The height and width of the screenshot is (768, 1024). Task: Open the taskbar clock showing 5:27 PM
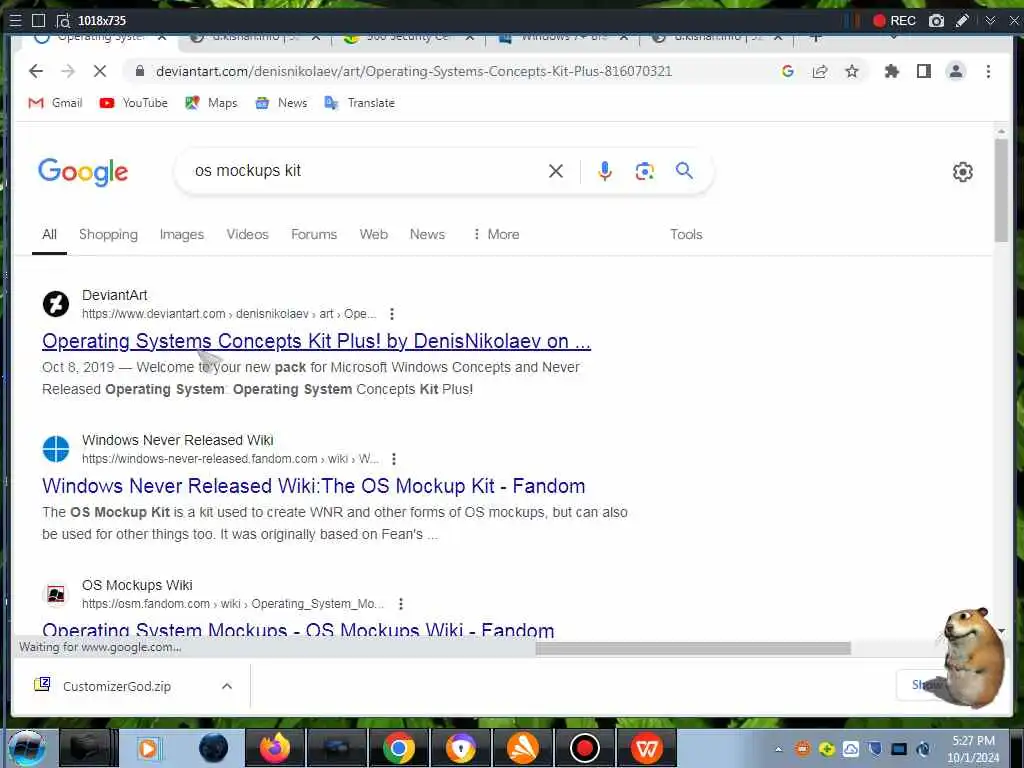(973, 749)
